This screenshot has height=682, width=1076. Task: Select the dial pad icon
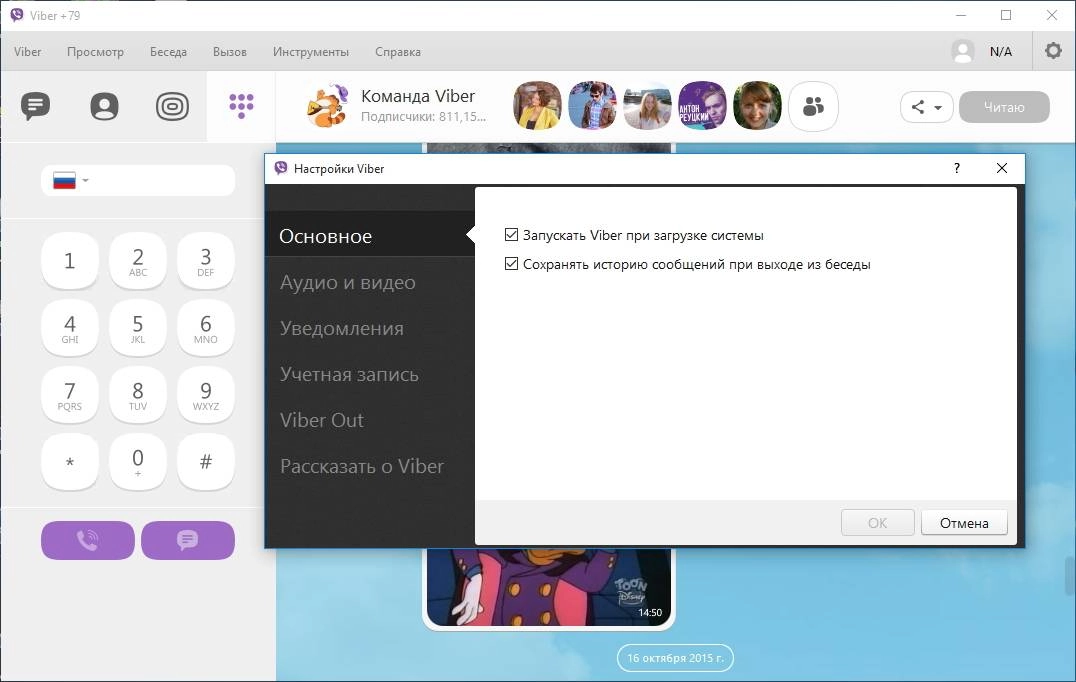(241, 106)
